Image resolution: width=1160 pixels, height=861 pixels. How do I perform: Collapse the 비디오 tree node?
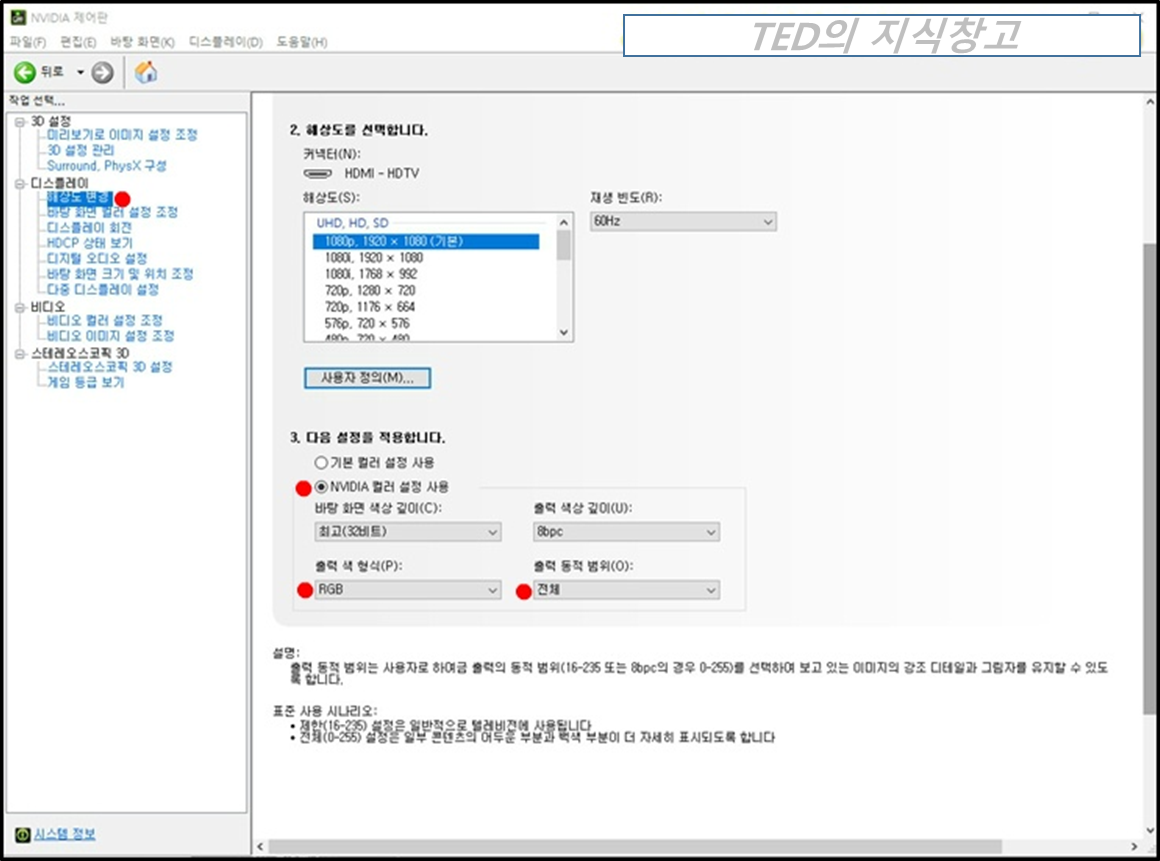pos(20,307)
